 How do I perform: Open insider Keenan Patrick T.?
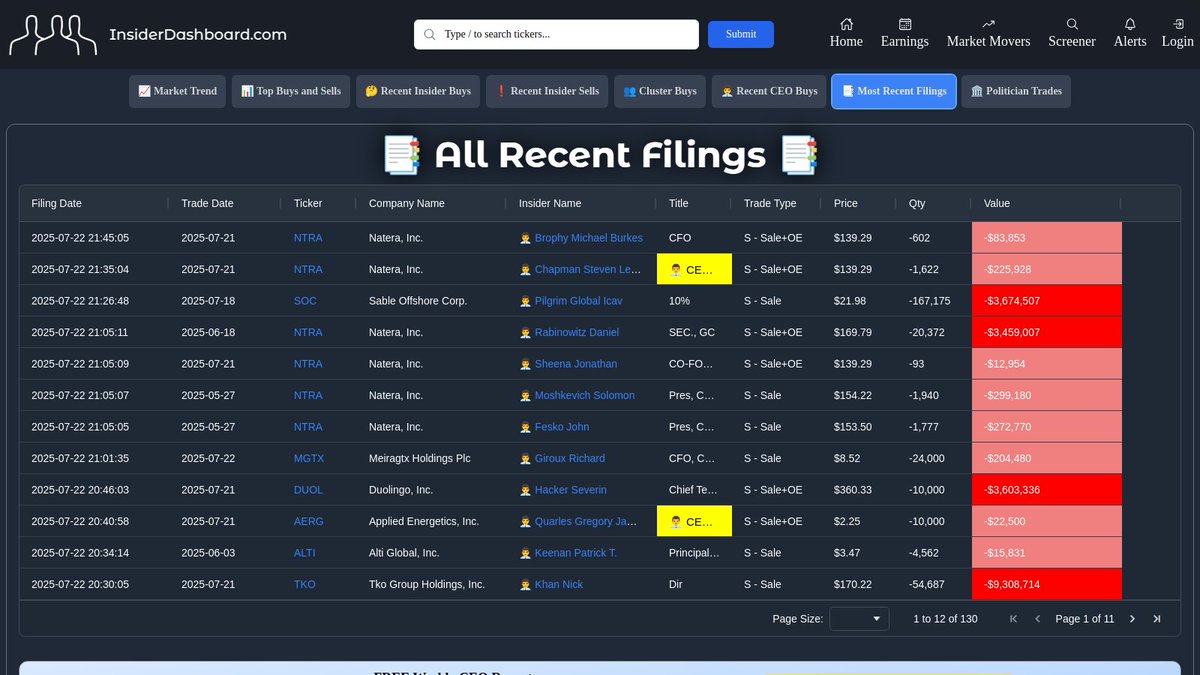point(576,553)
